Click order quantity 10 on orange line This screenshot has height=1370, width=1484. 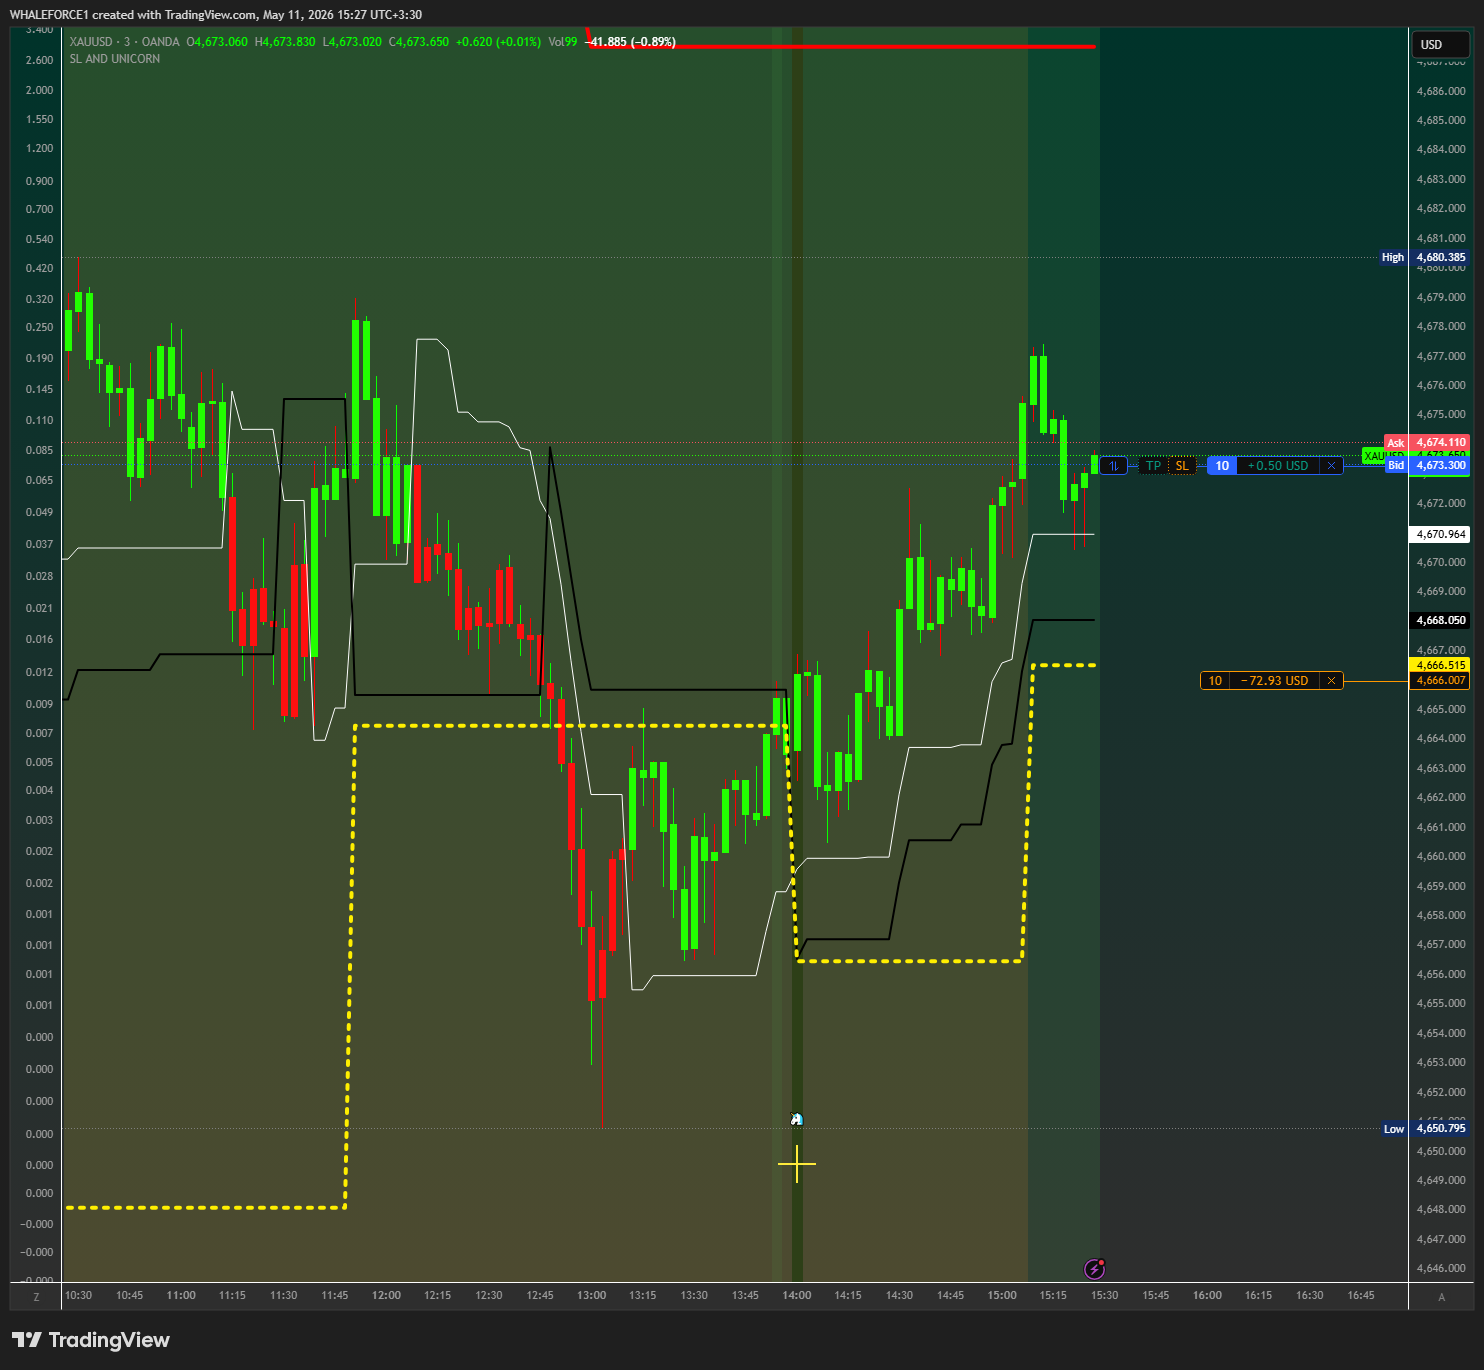pyautogui.click(x=1215, y=681)
